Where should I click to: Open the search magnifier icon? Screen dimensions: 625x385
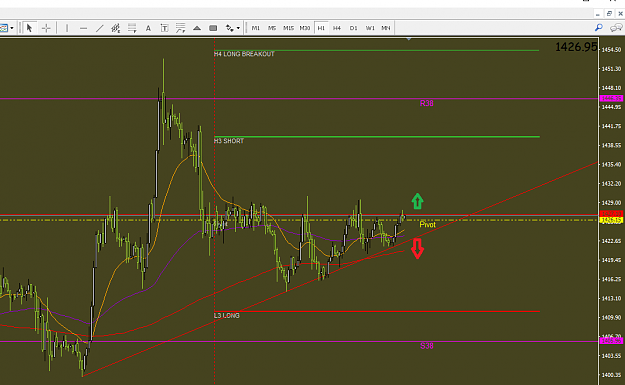[599, 28]
